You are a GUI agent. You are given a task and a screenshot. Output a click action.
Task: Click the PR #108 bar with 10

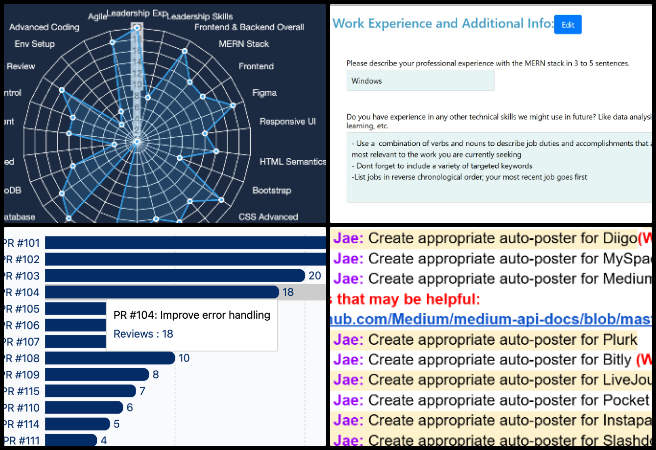(110, 358)
